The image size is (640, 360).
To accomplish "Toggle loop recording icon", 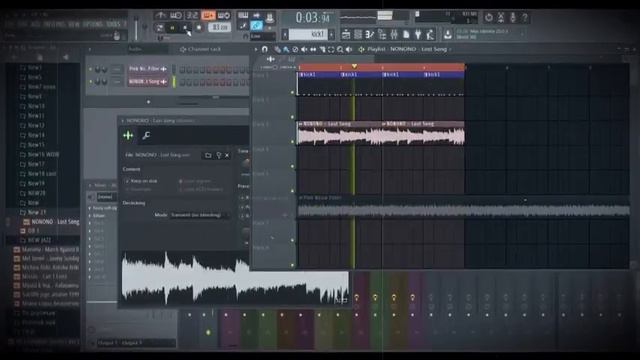I will [224, 16].
